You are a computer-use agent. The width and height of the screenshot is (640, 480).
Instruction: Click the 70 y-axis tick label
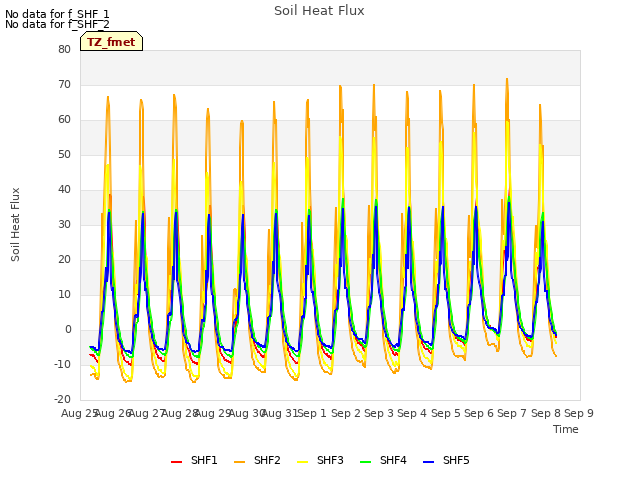[64, 84]
